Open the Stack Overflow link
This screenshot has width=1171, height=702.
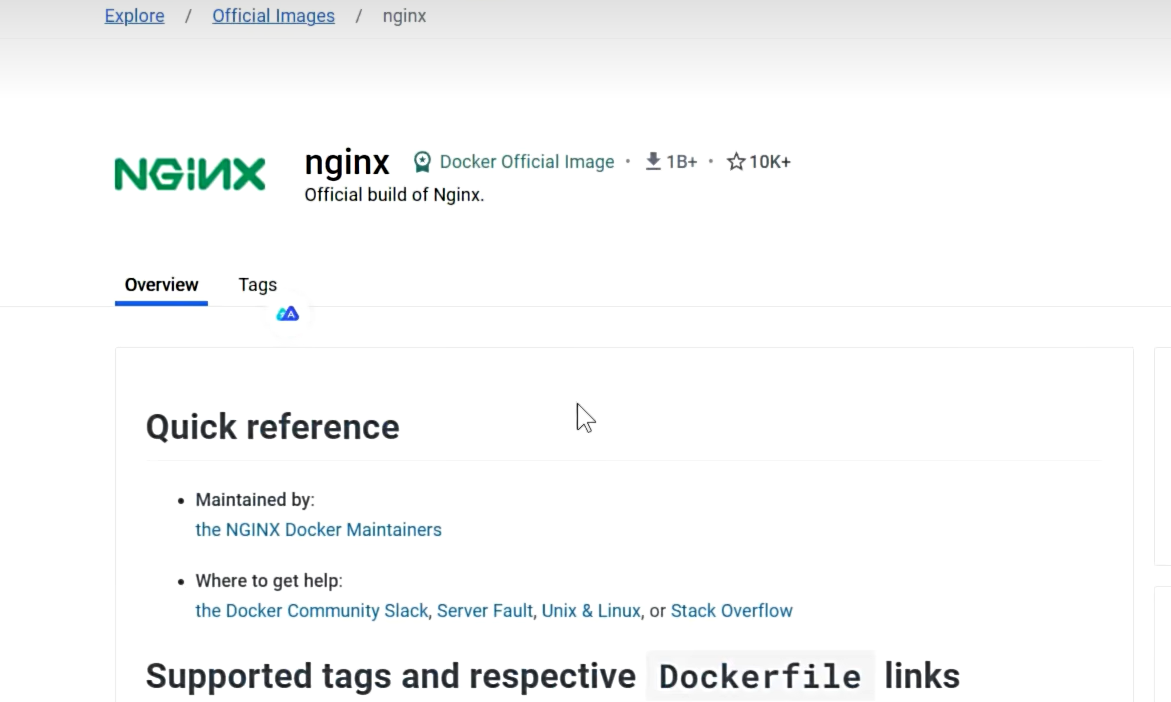(x=731, y=611)
